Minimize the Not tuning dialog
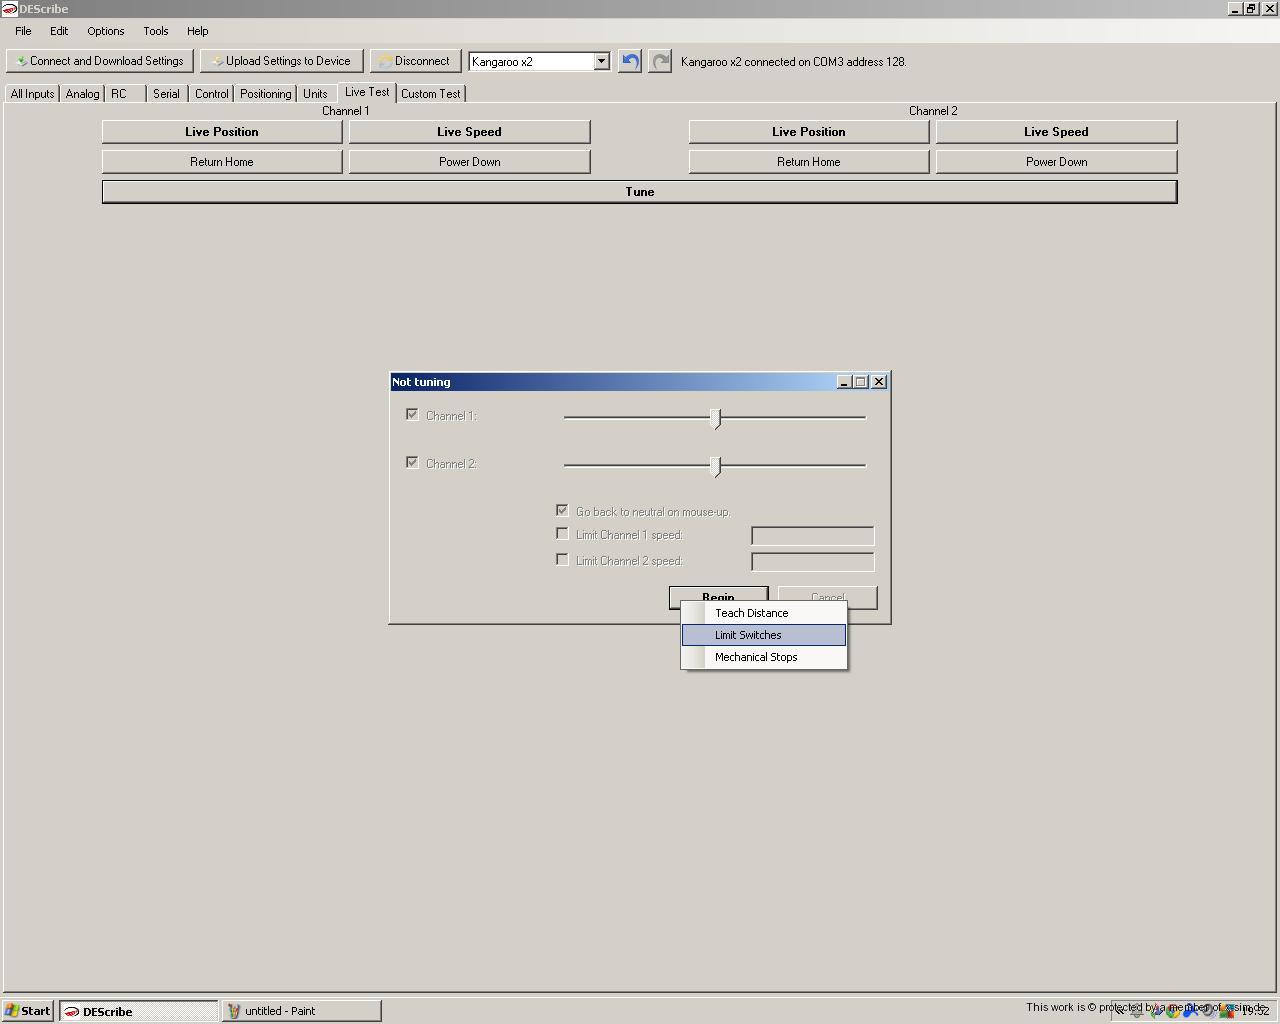This screenshot has height=1024, width=1280. tap(844, 382)
